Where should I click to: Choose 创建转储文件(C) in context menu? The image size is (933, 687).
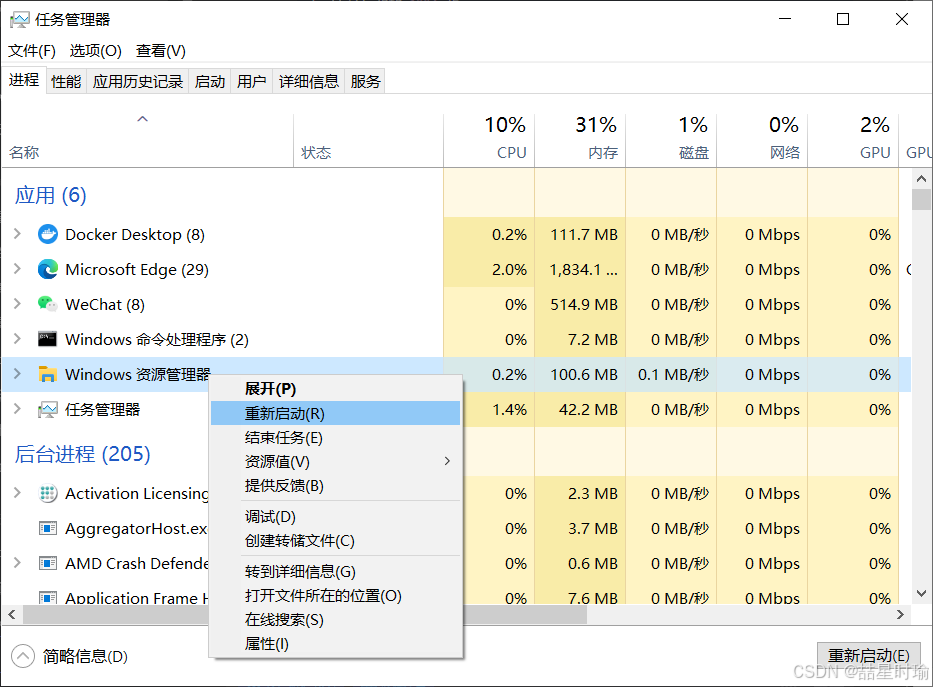(x=336, y=541)
